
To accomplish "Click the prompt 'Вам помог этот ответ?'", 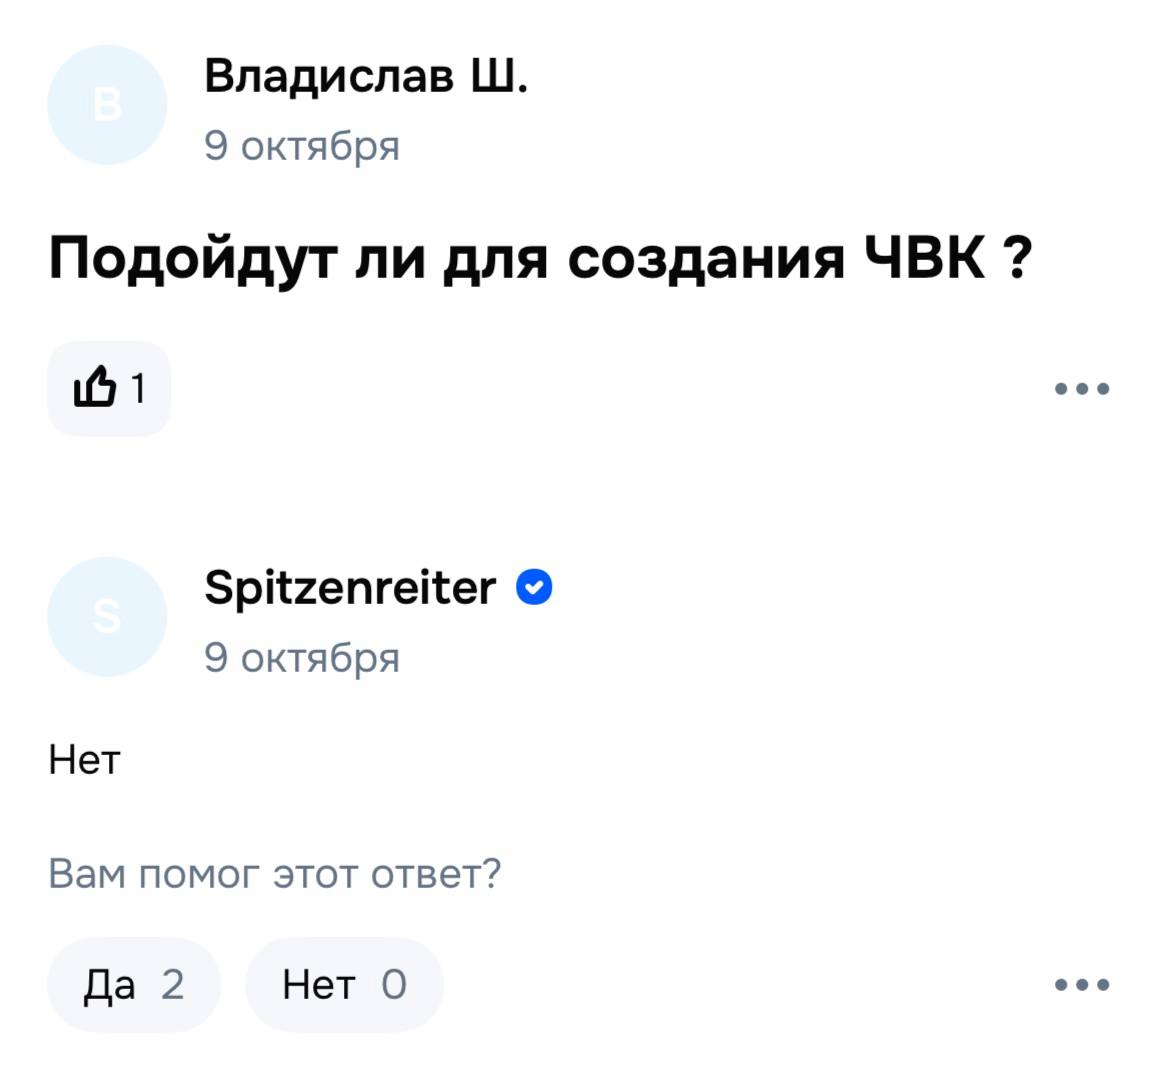I will click(x=277, y=873).
